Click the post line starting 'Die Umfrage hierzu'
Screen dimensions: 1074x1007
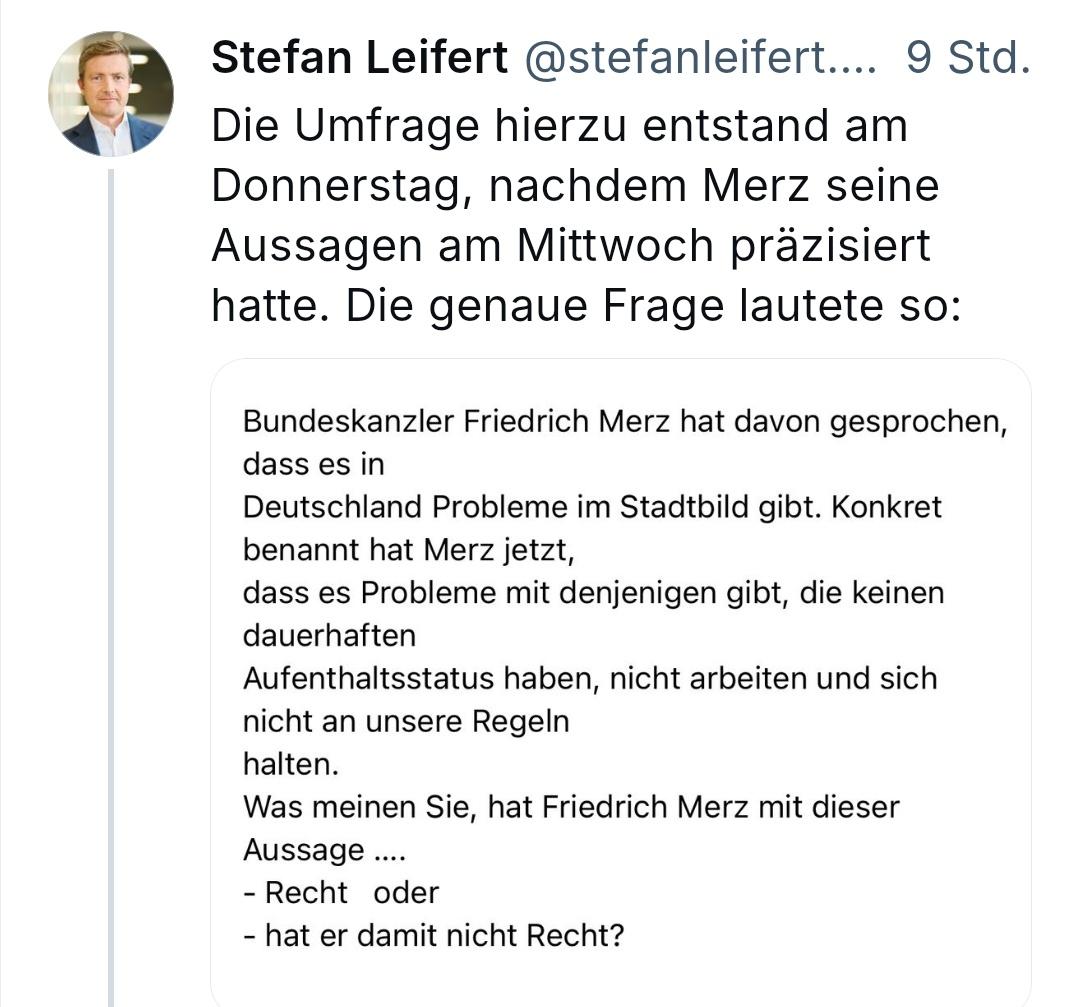tap(560, 127)
